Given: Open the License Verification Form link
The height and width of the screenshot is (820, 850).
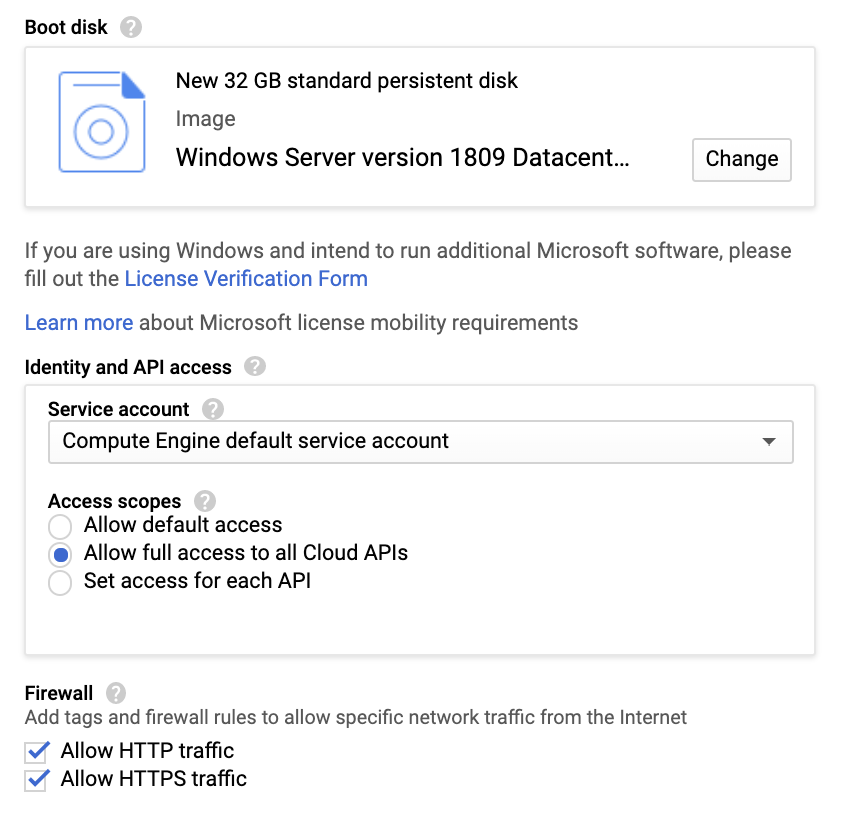Looking at the screenshot, I should [x=246, y=279].
